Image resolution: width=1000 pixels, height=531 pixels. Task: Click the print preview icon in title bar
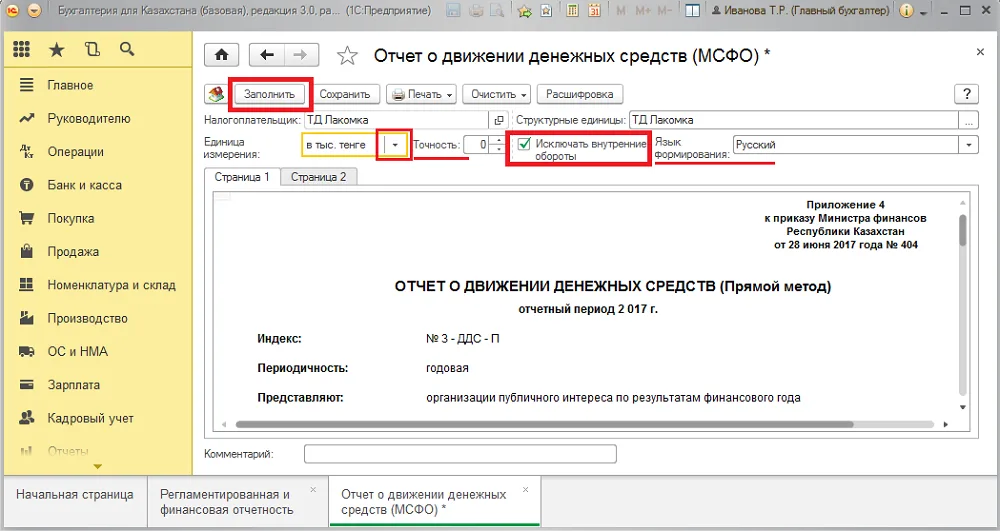(x=497, y=10)
